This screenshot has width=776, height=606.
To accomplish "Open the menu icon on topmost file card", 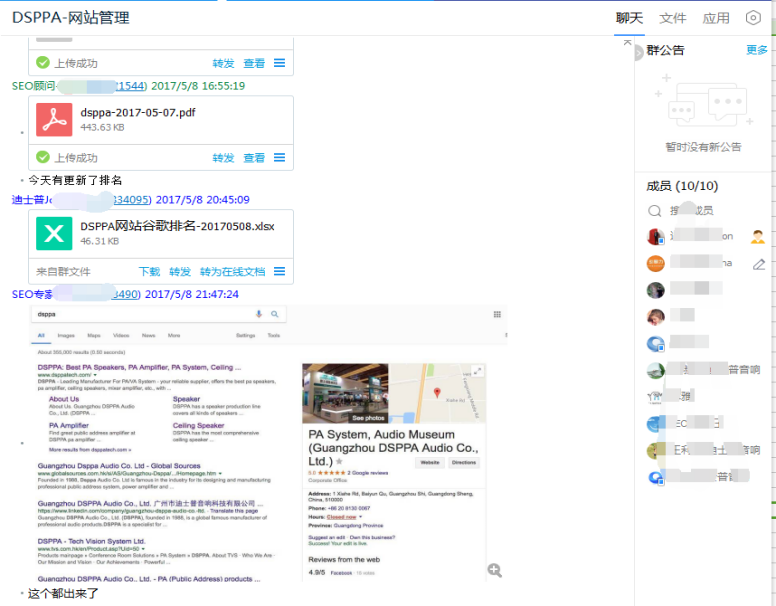I will pyautogui.click(x=280, y=63).
